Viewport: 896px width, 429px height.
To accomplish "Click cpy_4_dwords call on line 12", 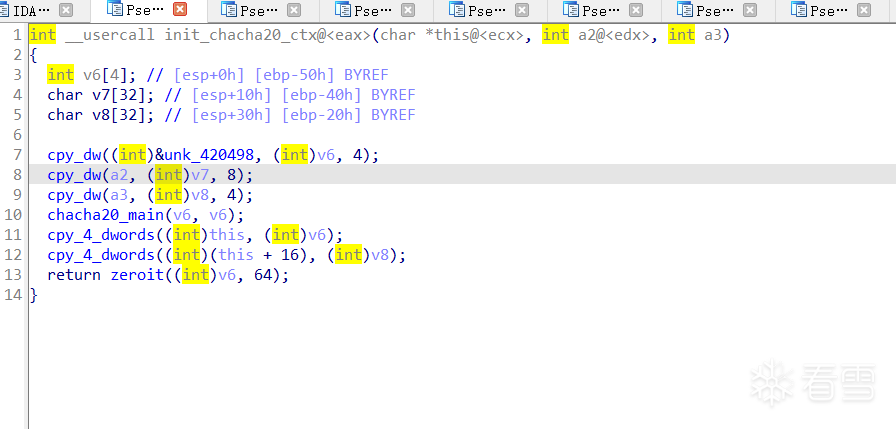I will 101,255.
